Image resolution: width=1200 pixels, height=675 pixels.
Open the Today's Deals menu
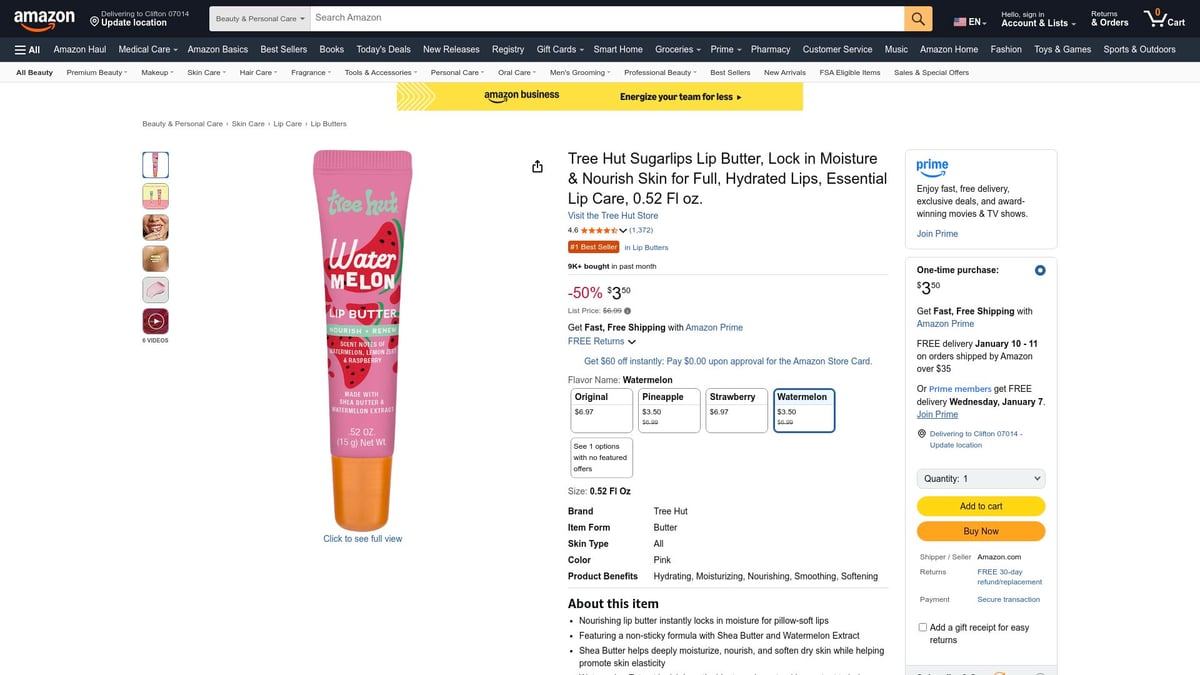[x=383, y=49]
